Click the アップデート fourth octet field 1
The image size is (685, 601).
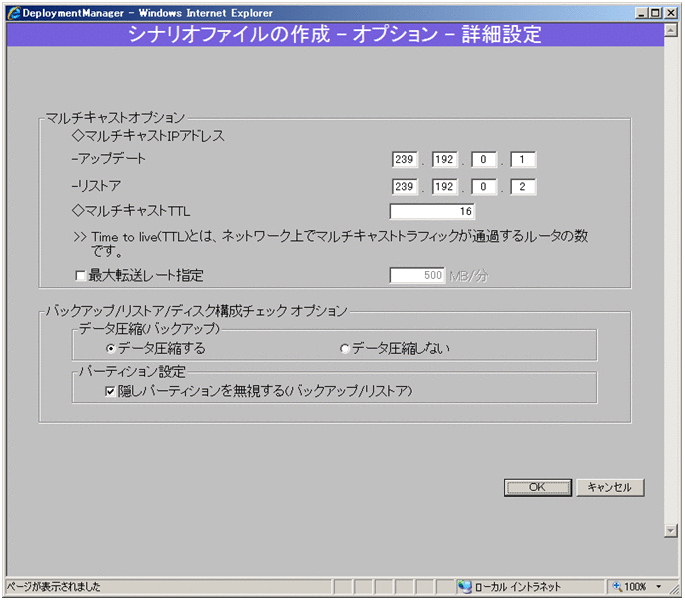(x=523, y=159)
